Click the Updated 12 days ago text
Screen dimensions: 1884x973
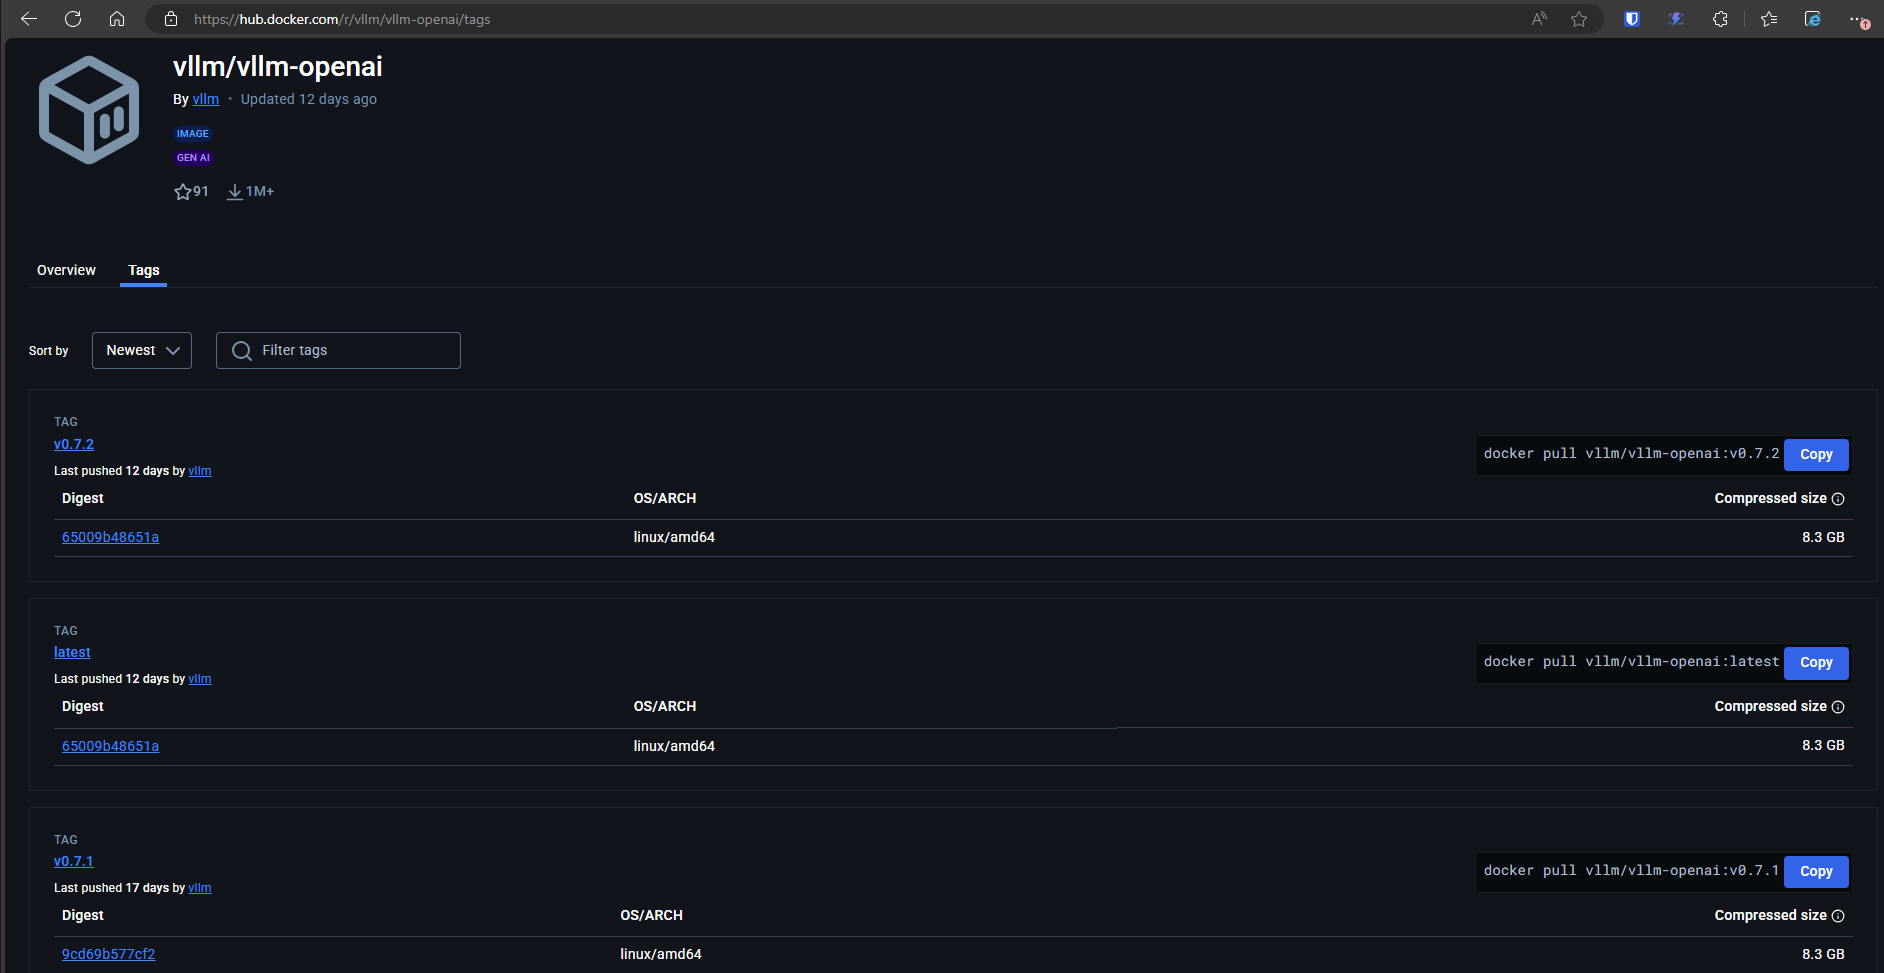click(x=309, y=99)
